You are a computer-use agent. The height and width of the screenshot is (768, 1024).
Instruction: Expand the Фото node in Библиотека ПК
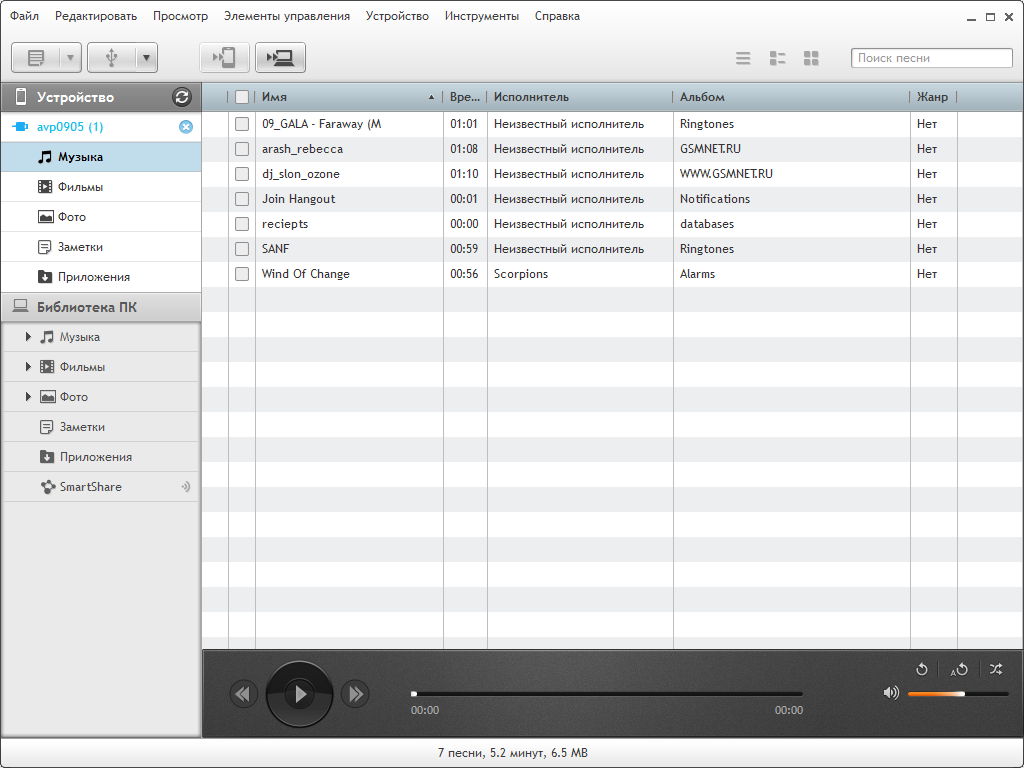(29, 397)
